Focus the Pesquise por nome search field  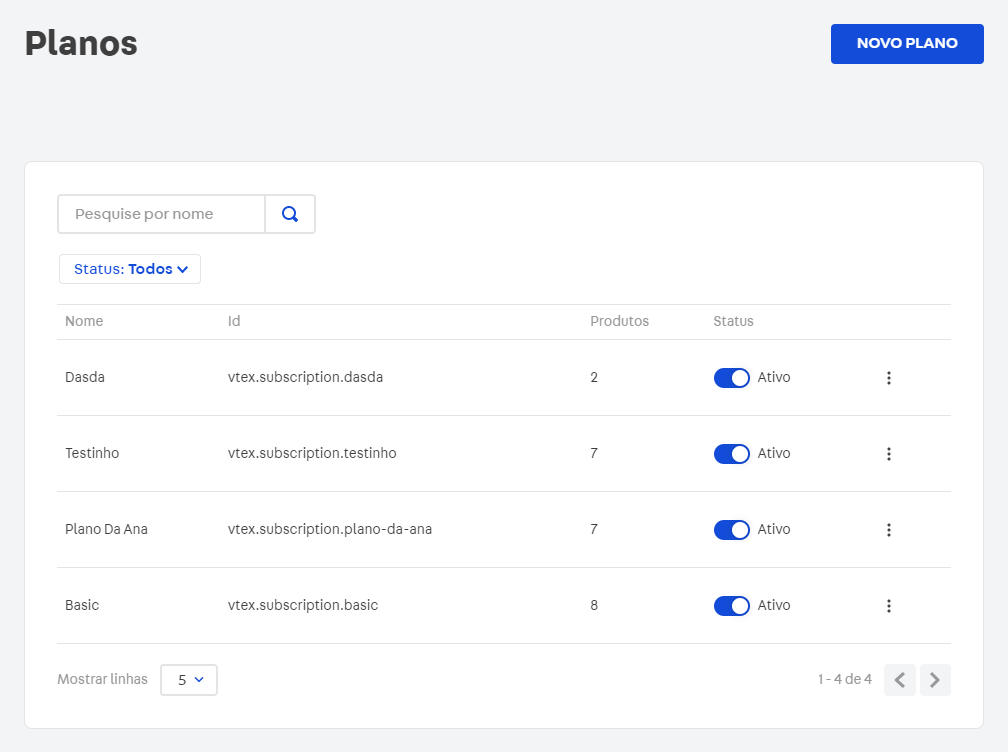161,214
